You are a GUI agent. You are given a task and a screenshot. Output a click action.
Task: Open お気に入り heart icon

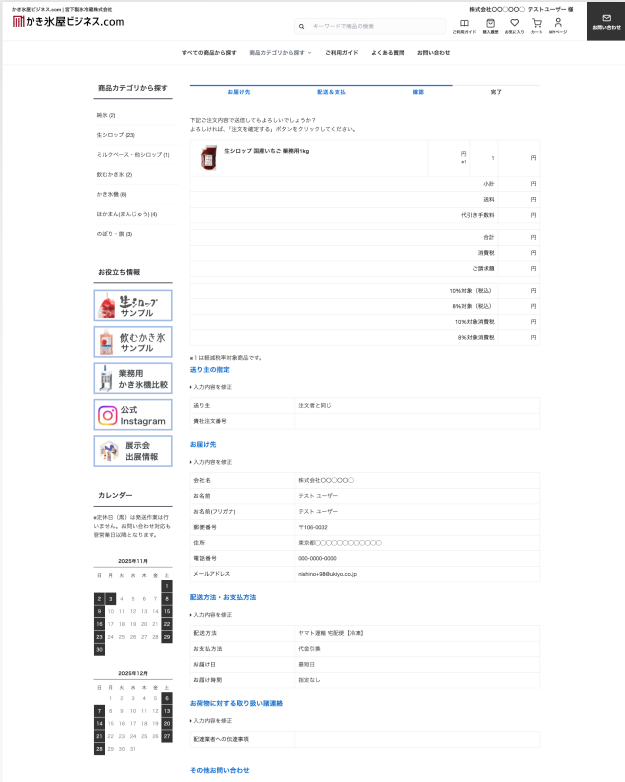tap(514, 25)
